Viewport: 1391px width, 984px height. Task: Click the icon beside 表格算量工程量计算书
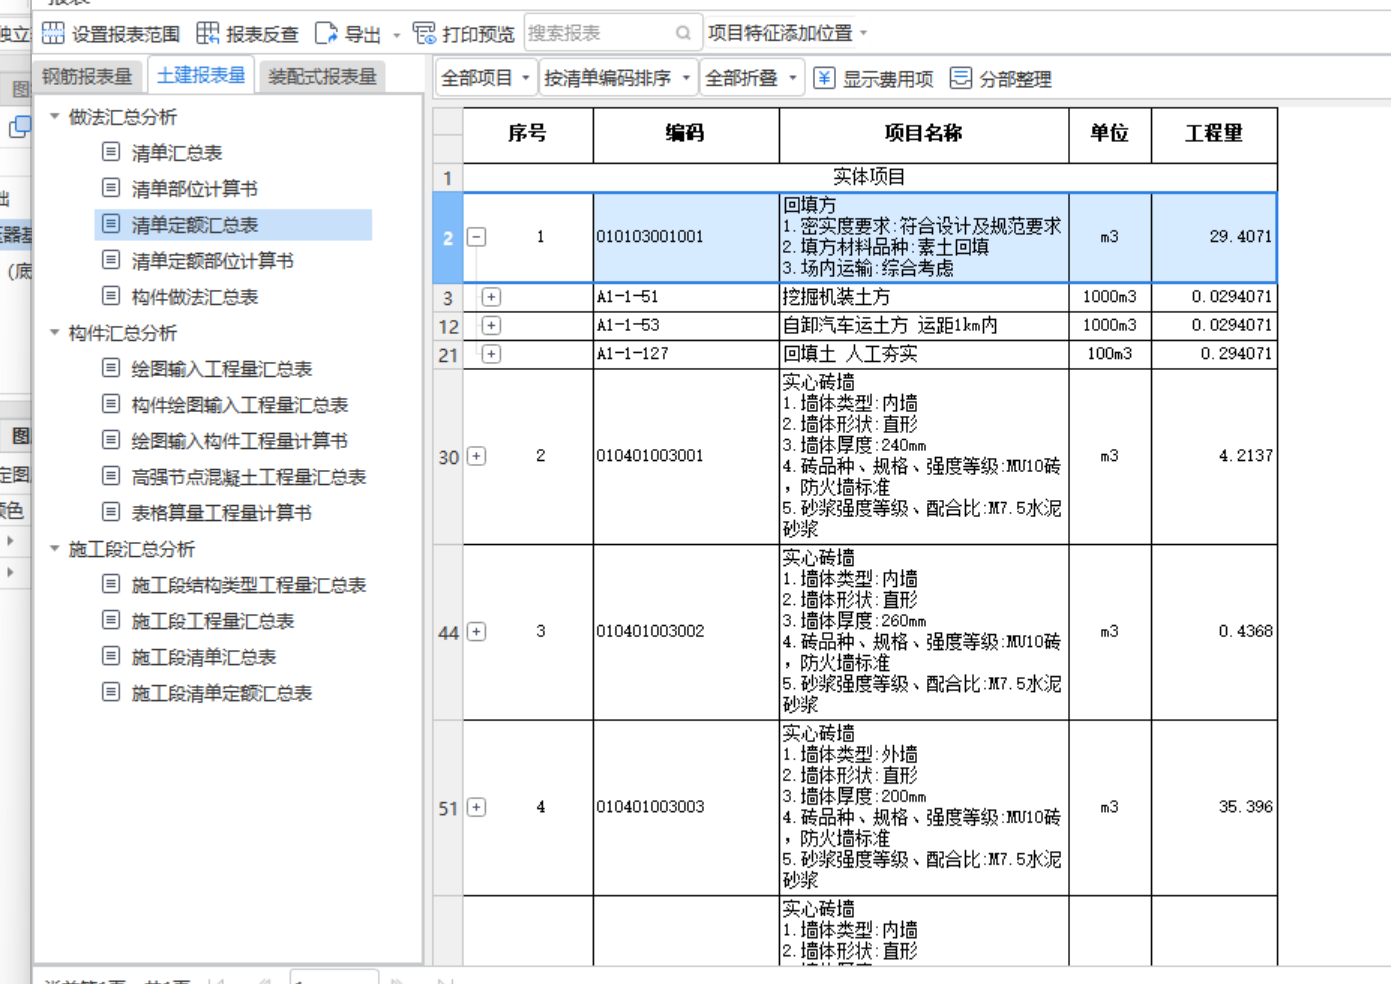click(111, 512)
